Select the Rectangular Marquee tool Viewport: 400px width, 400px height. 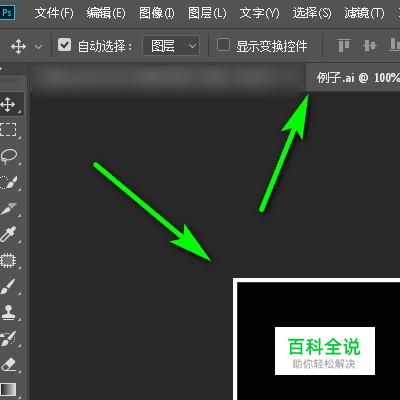coord(8,129)
